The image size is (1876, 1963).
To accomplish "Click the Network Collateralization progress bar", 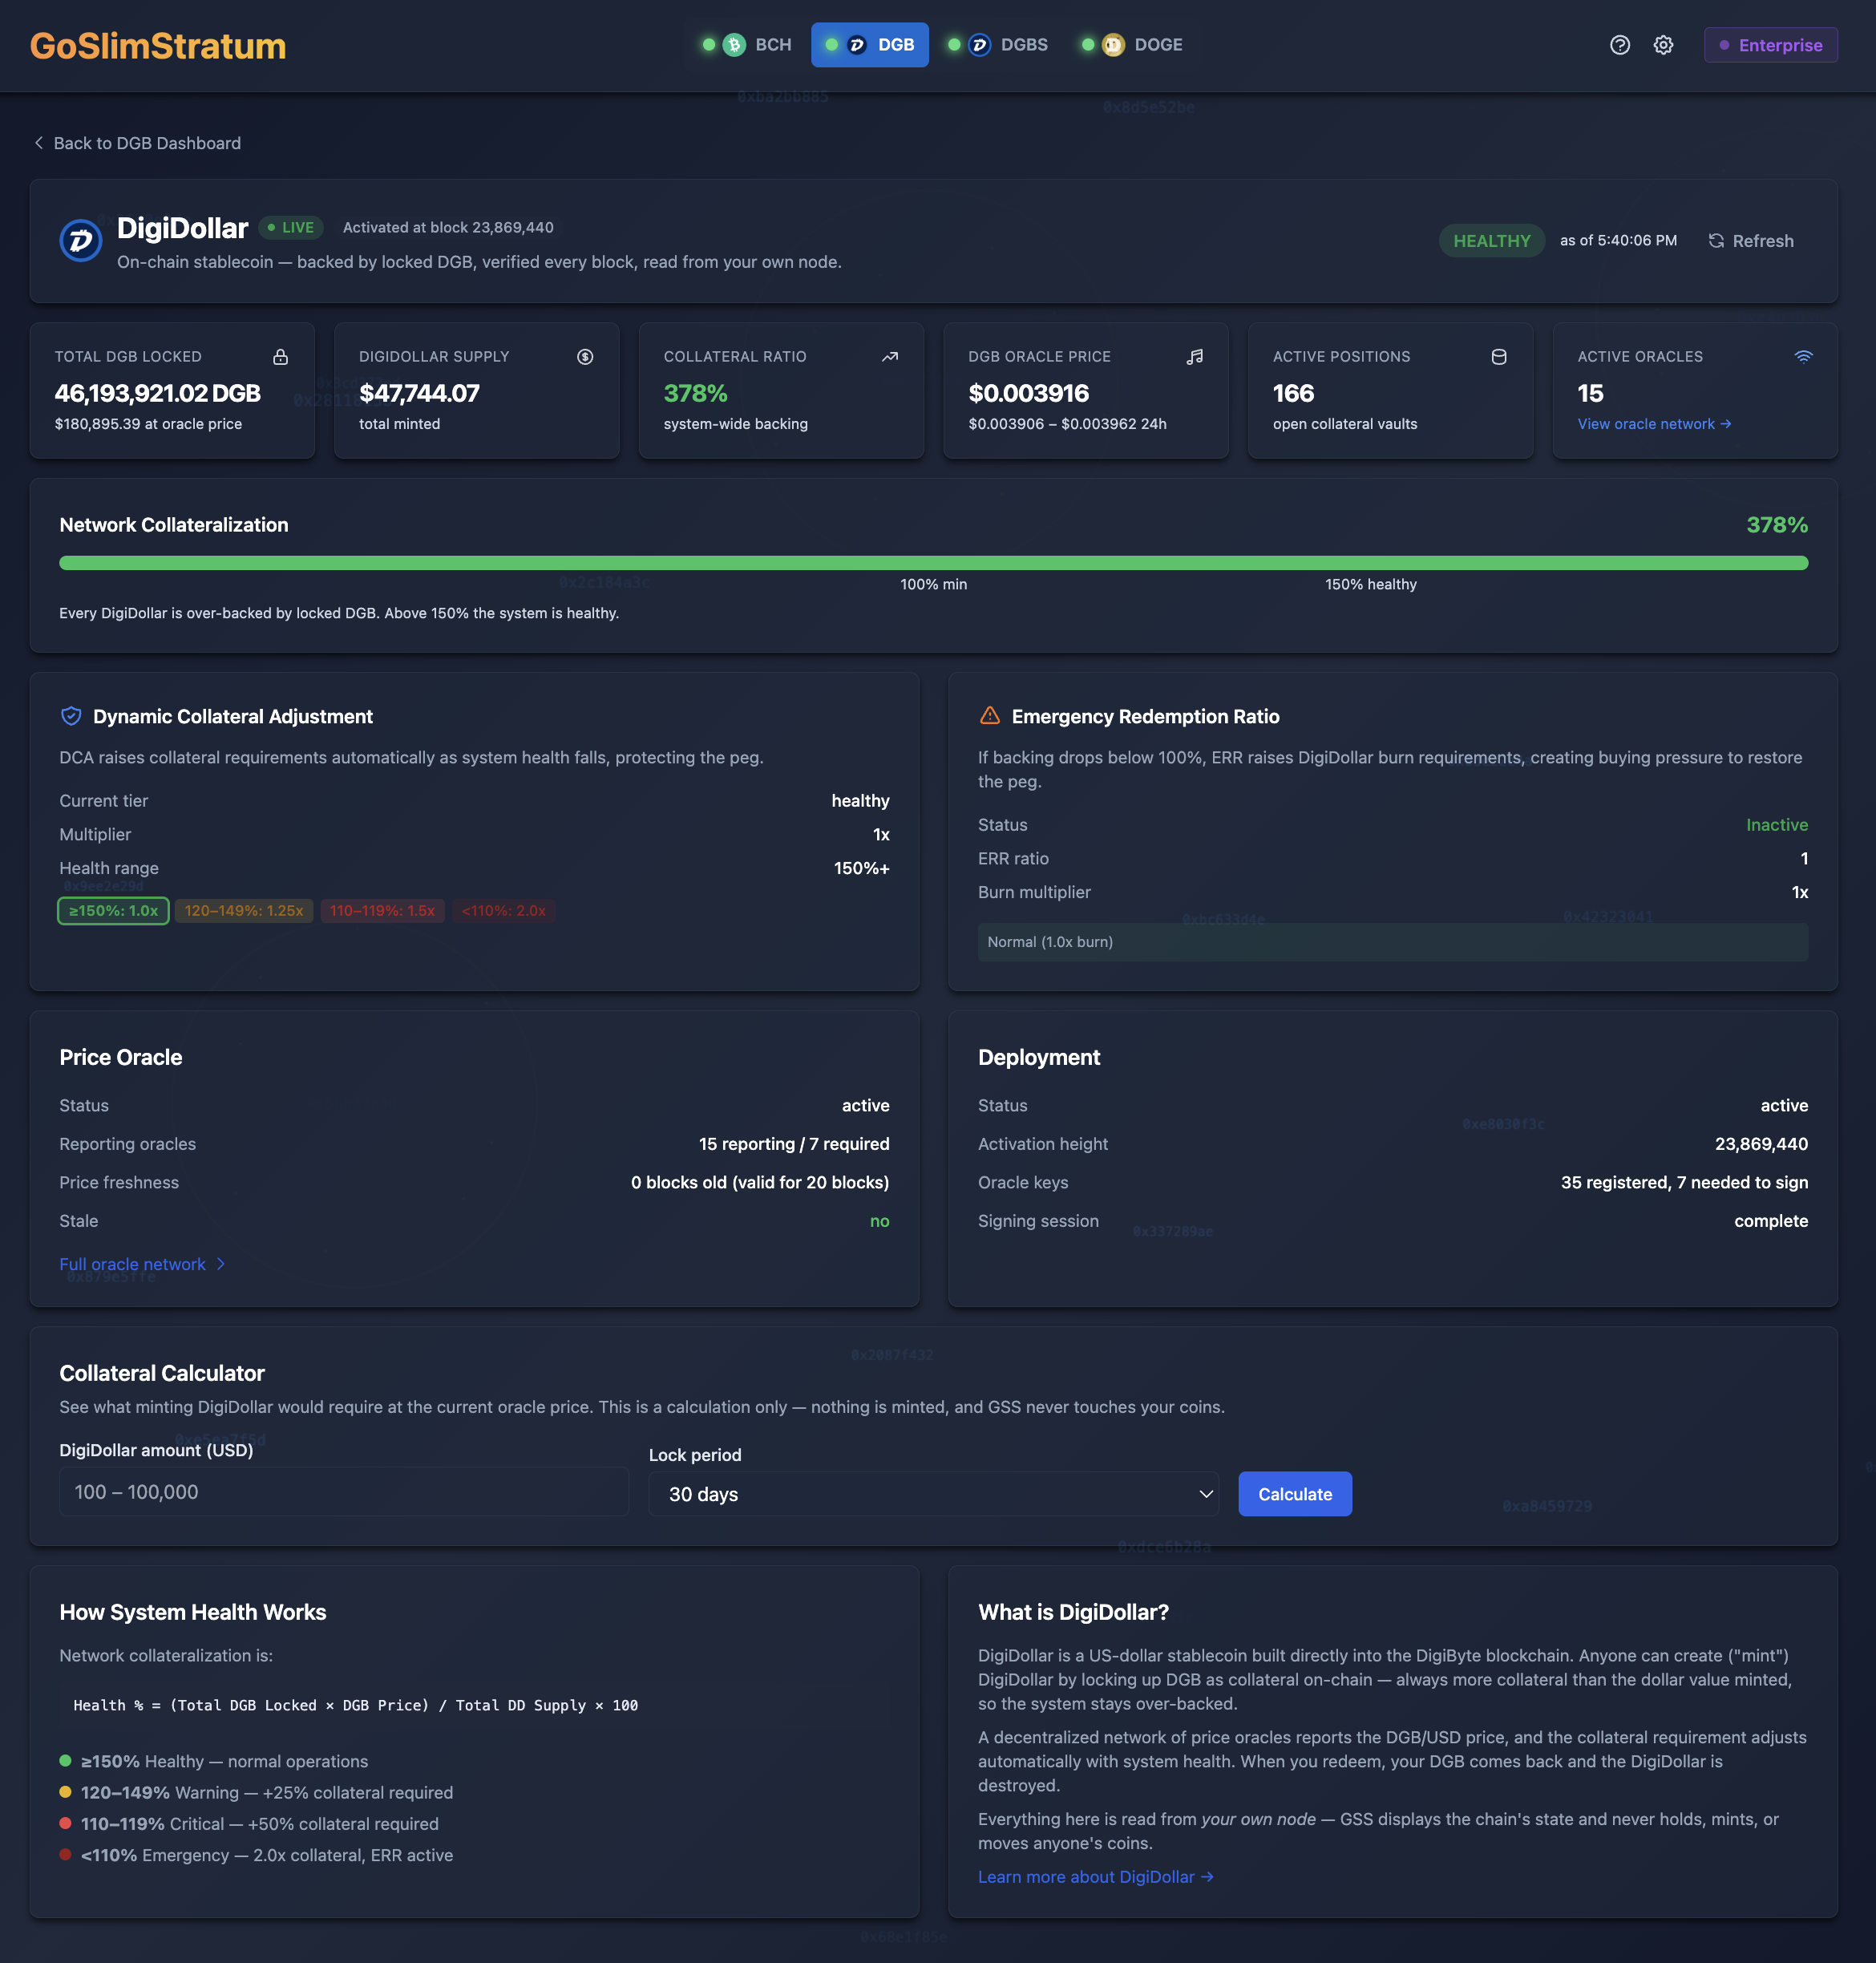I will pos(933,563).
